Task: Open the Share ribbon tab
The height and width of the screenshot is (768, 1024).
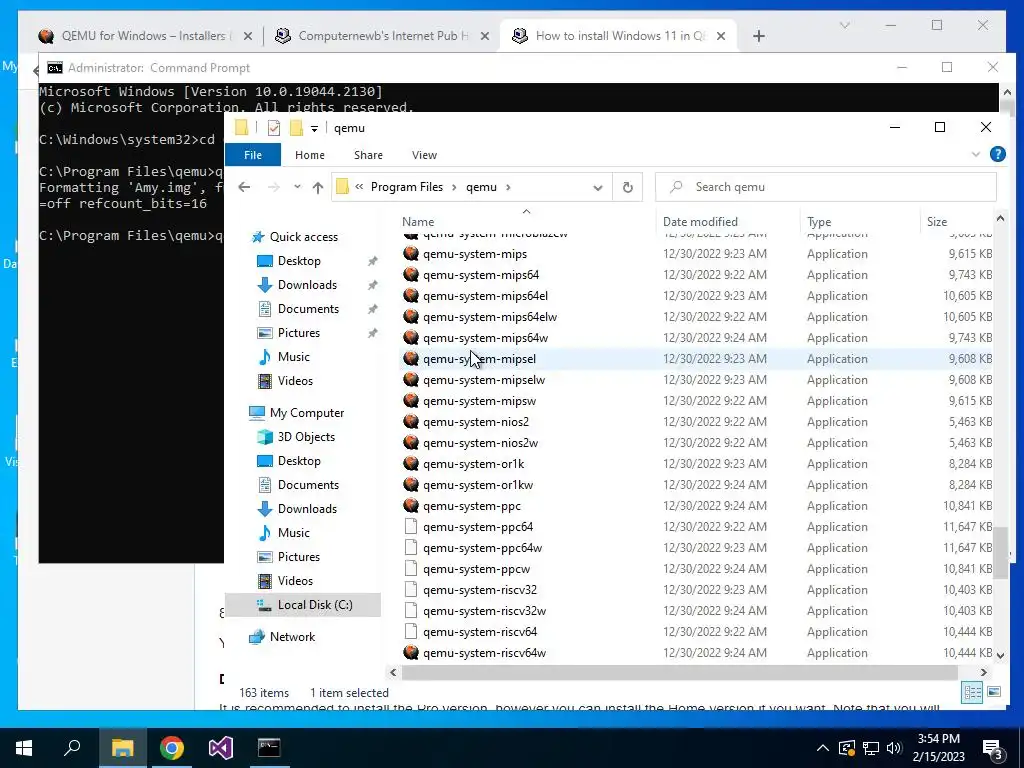Action: tap(368, 155)
